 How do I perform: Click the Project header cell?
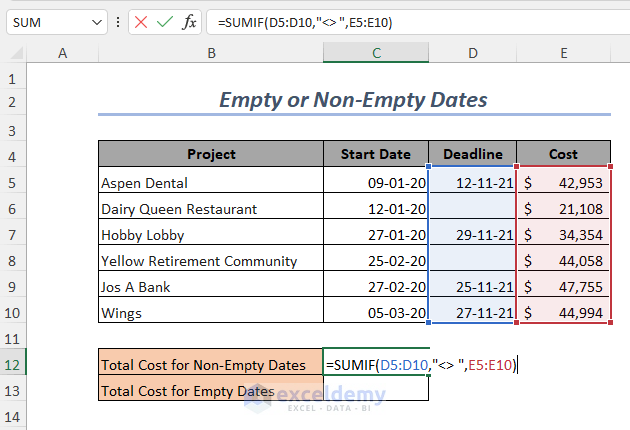[211, 154]
